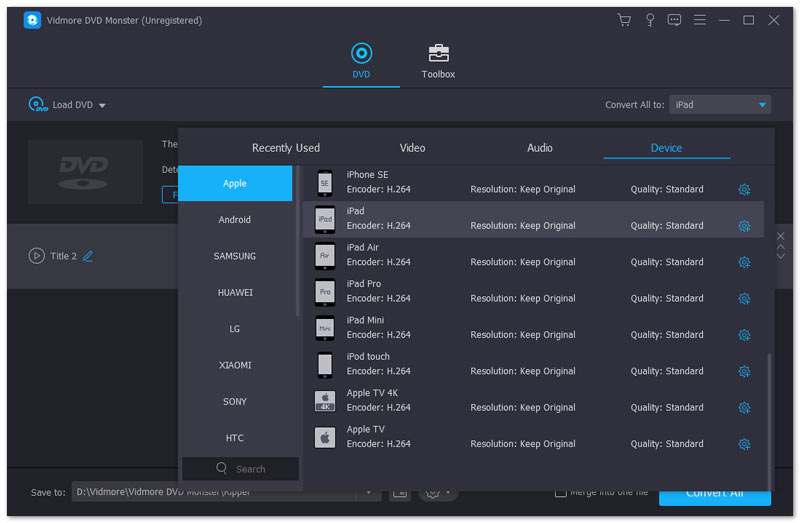Switch to the Audio tab
Image resolution: width=800 pixels, height=523 pixels.
pos(539,148)
